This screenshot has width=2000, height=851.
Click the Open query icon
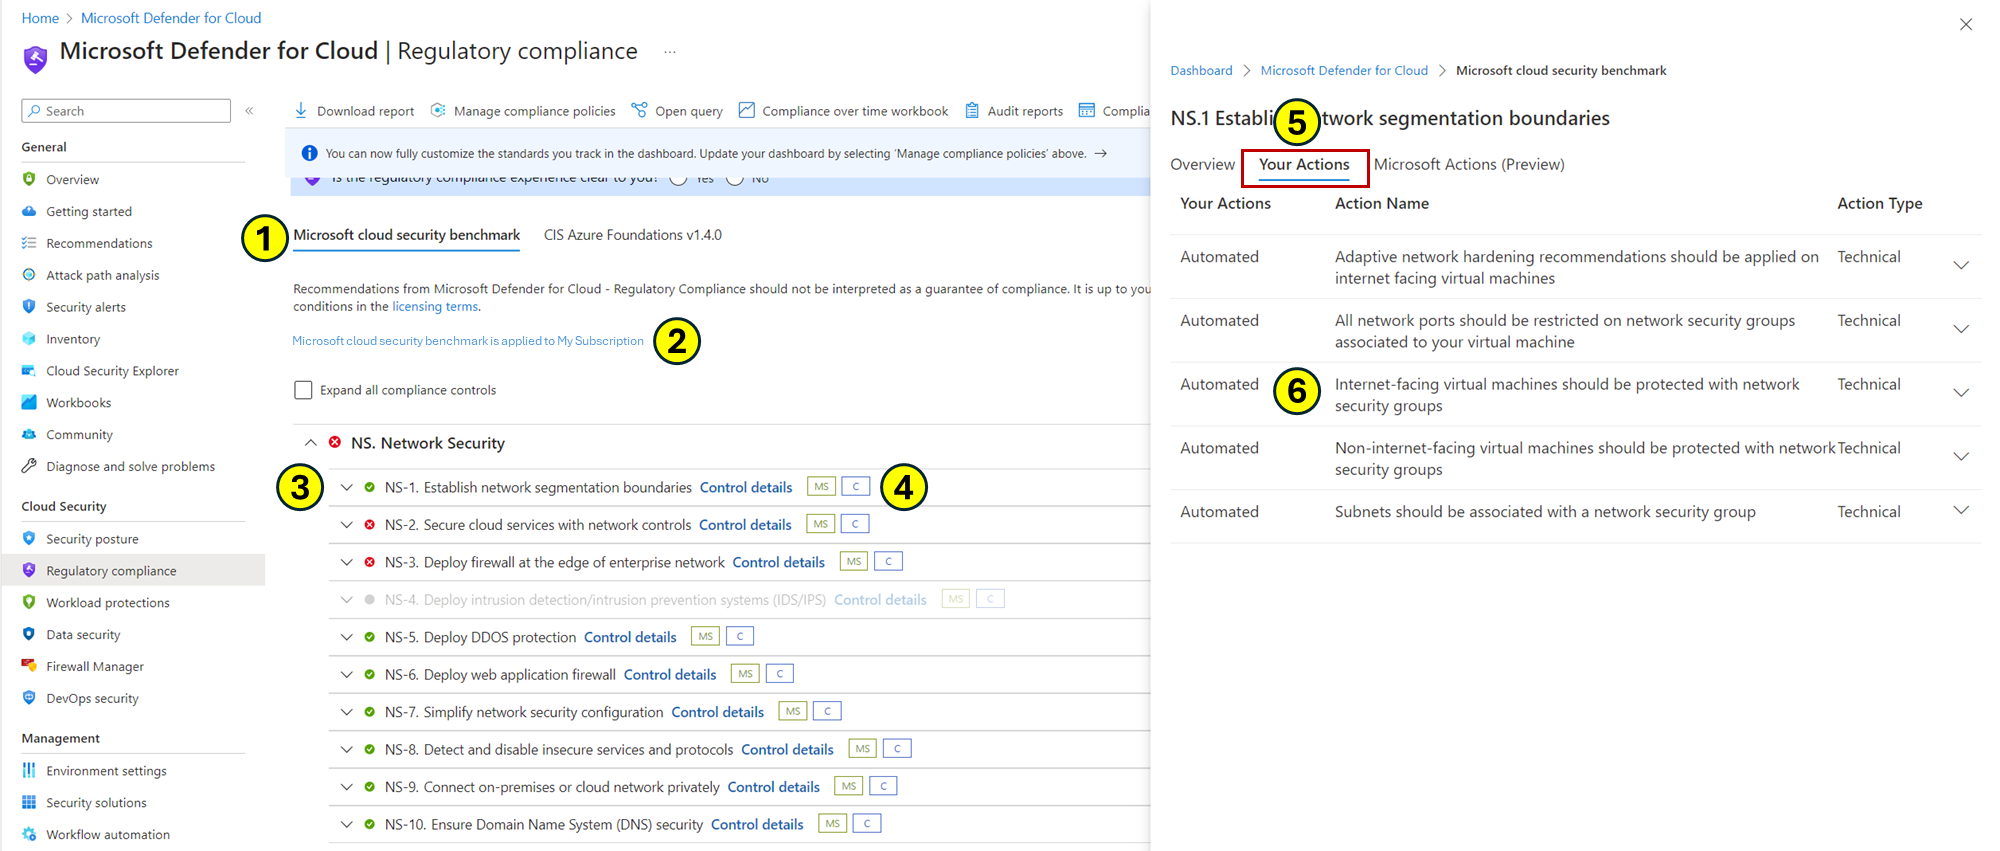click(x=639, y=110)
